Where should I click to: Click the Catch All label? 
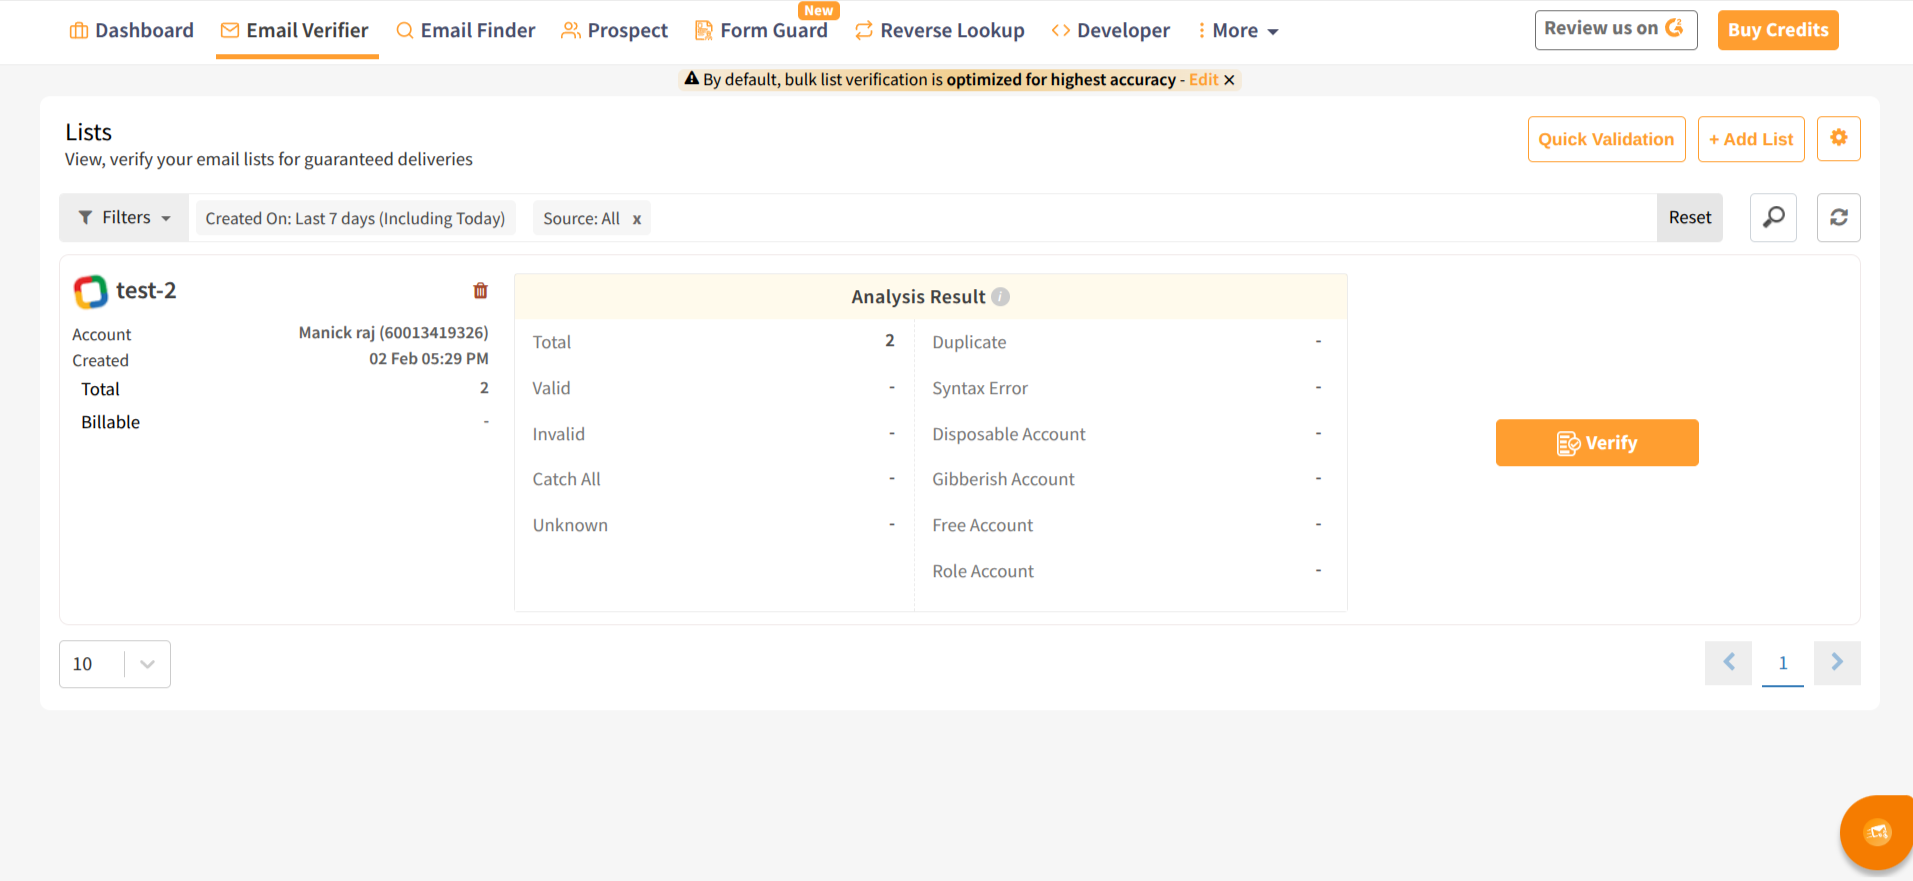(x=566, y=479)
